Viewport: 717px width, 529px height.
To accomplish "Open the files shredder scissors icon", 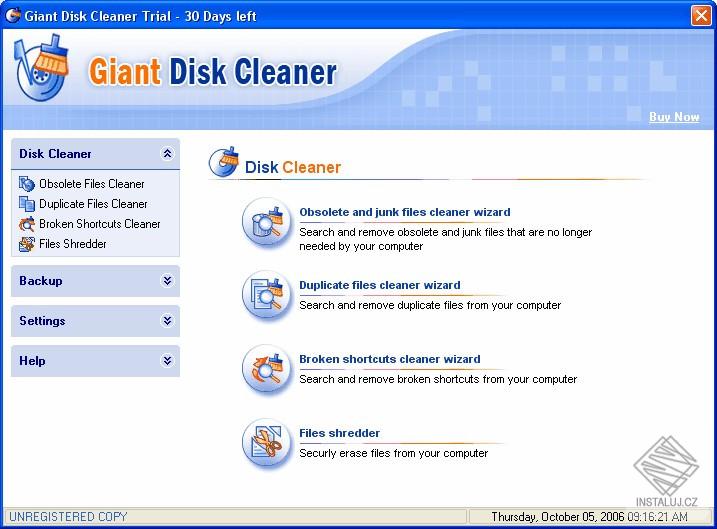I will tap(267, 444).
